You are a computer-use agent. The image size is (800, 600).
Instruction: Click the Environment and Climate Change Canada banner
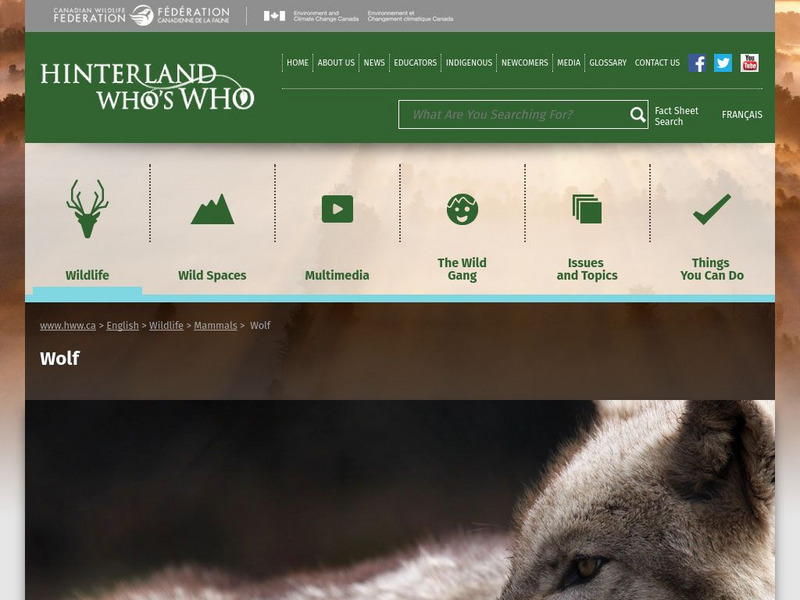(x=360, y=15)
